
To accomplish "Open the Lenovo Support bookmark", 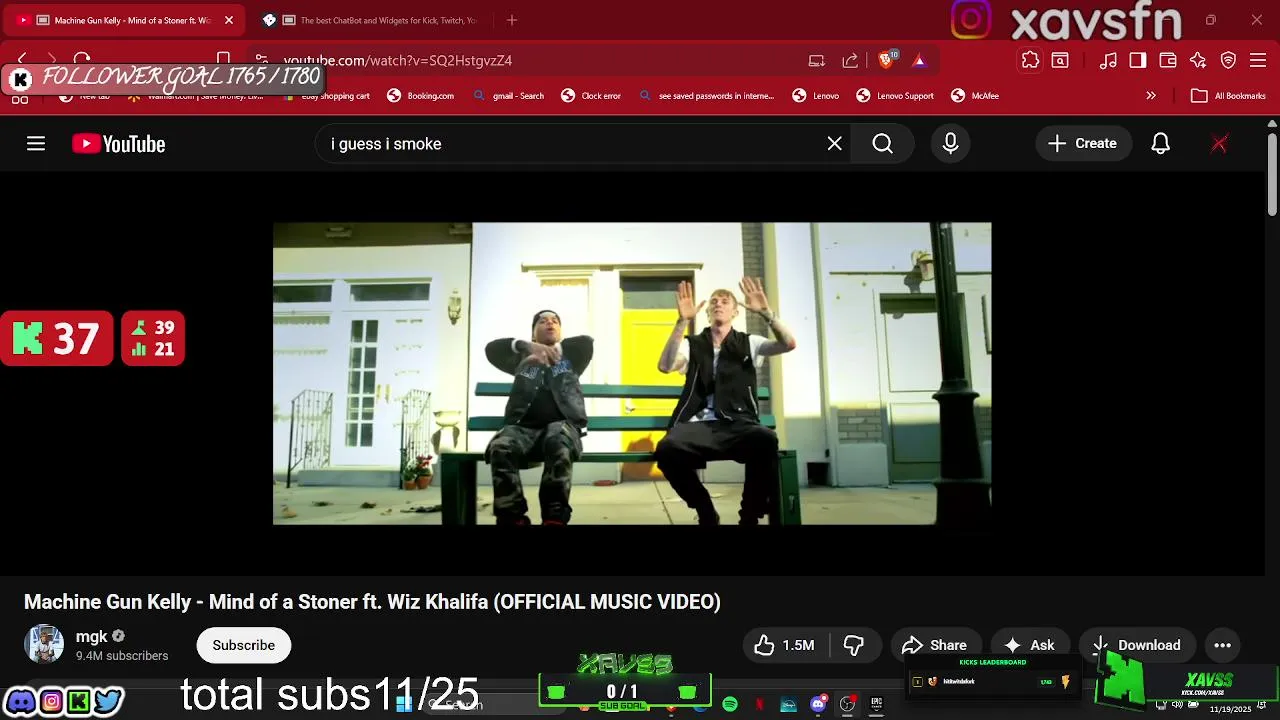I will (894, 96).
